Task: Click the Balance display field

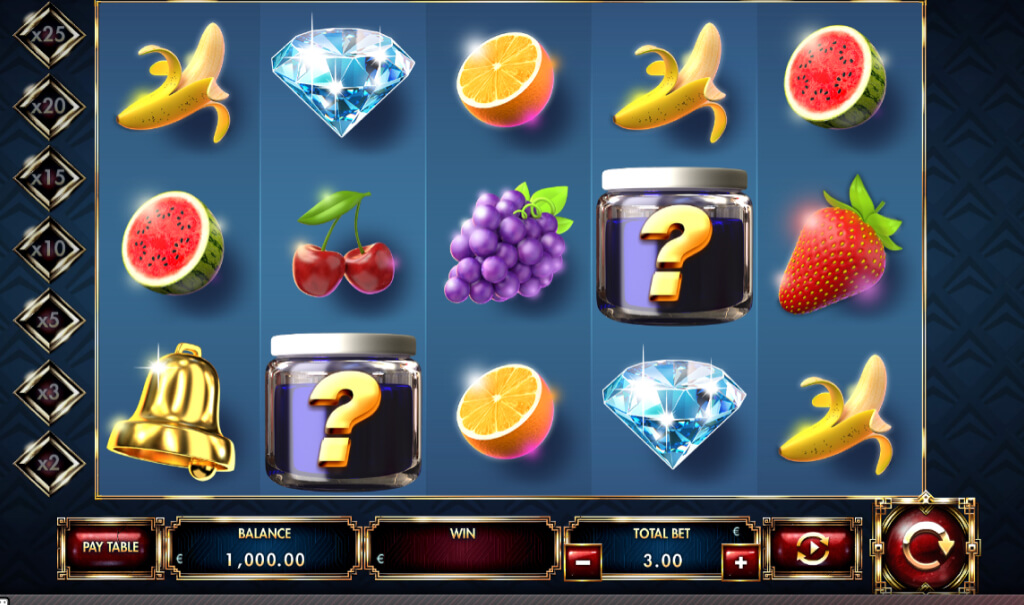Action: (263, 548)
